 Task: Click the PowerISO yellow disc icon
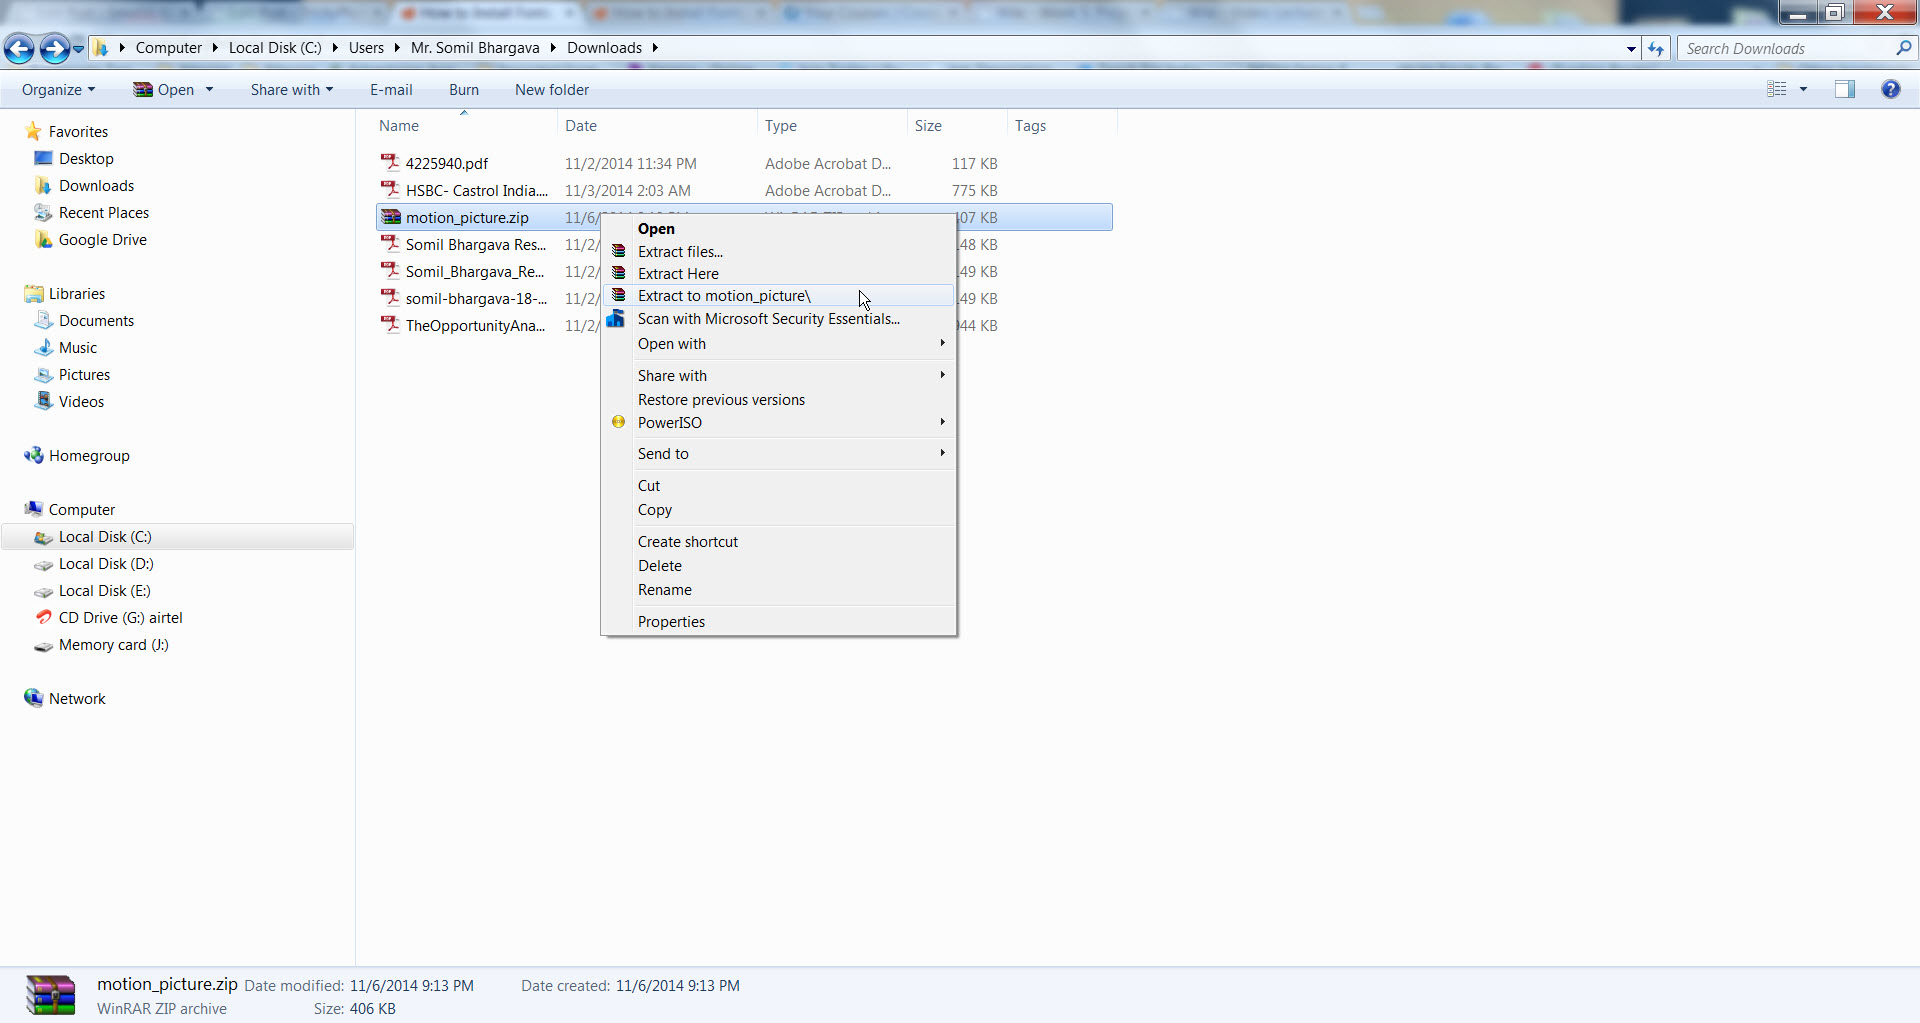(x=619, y=422)
